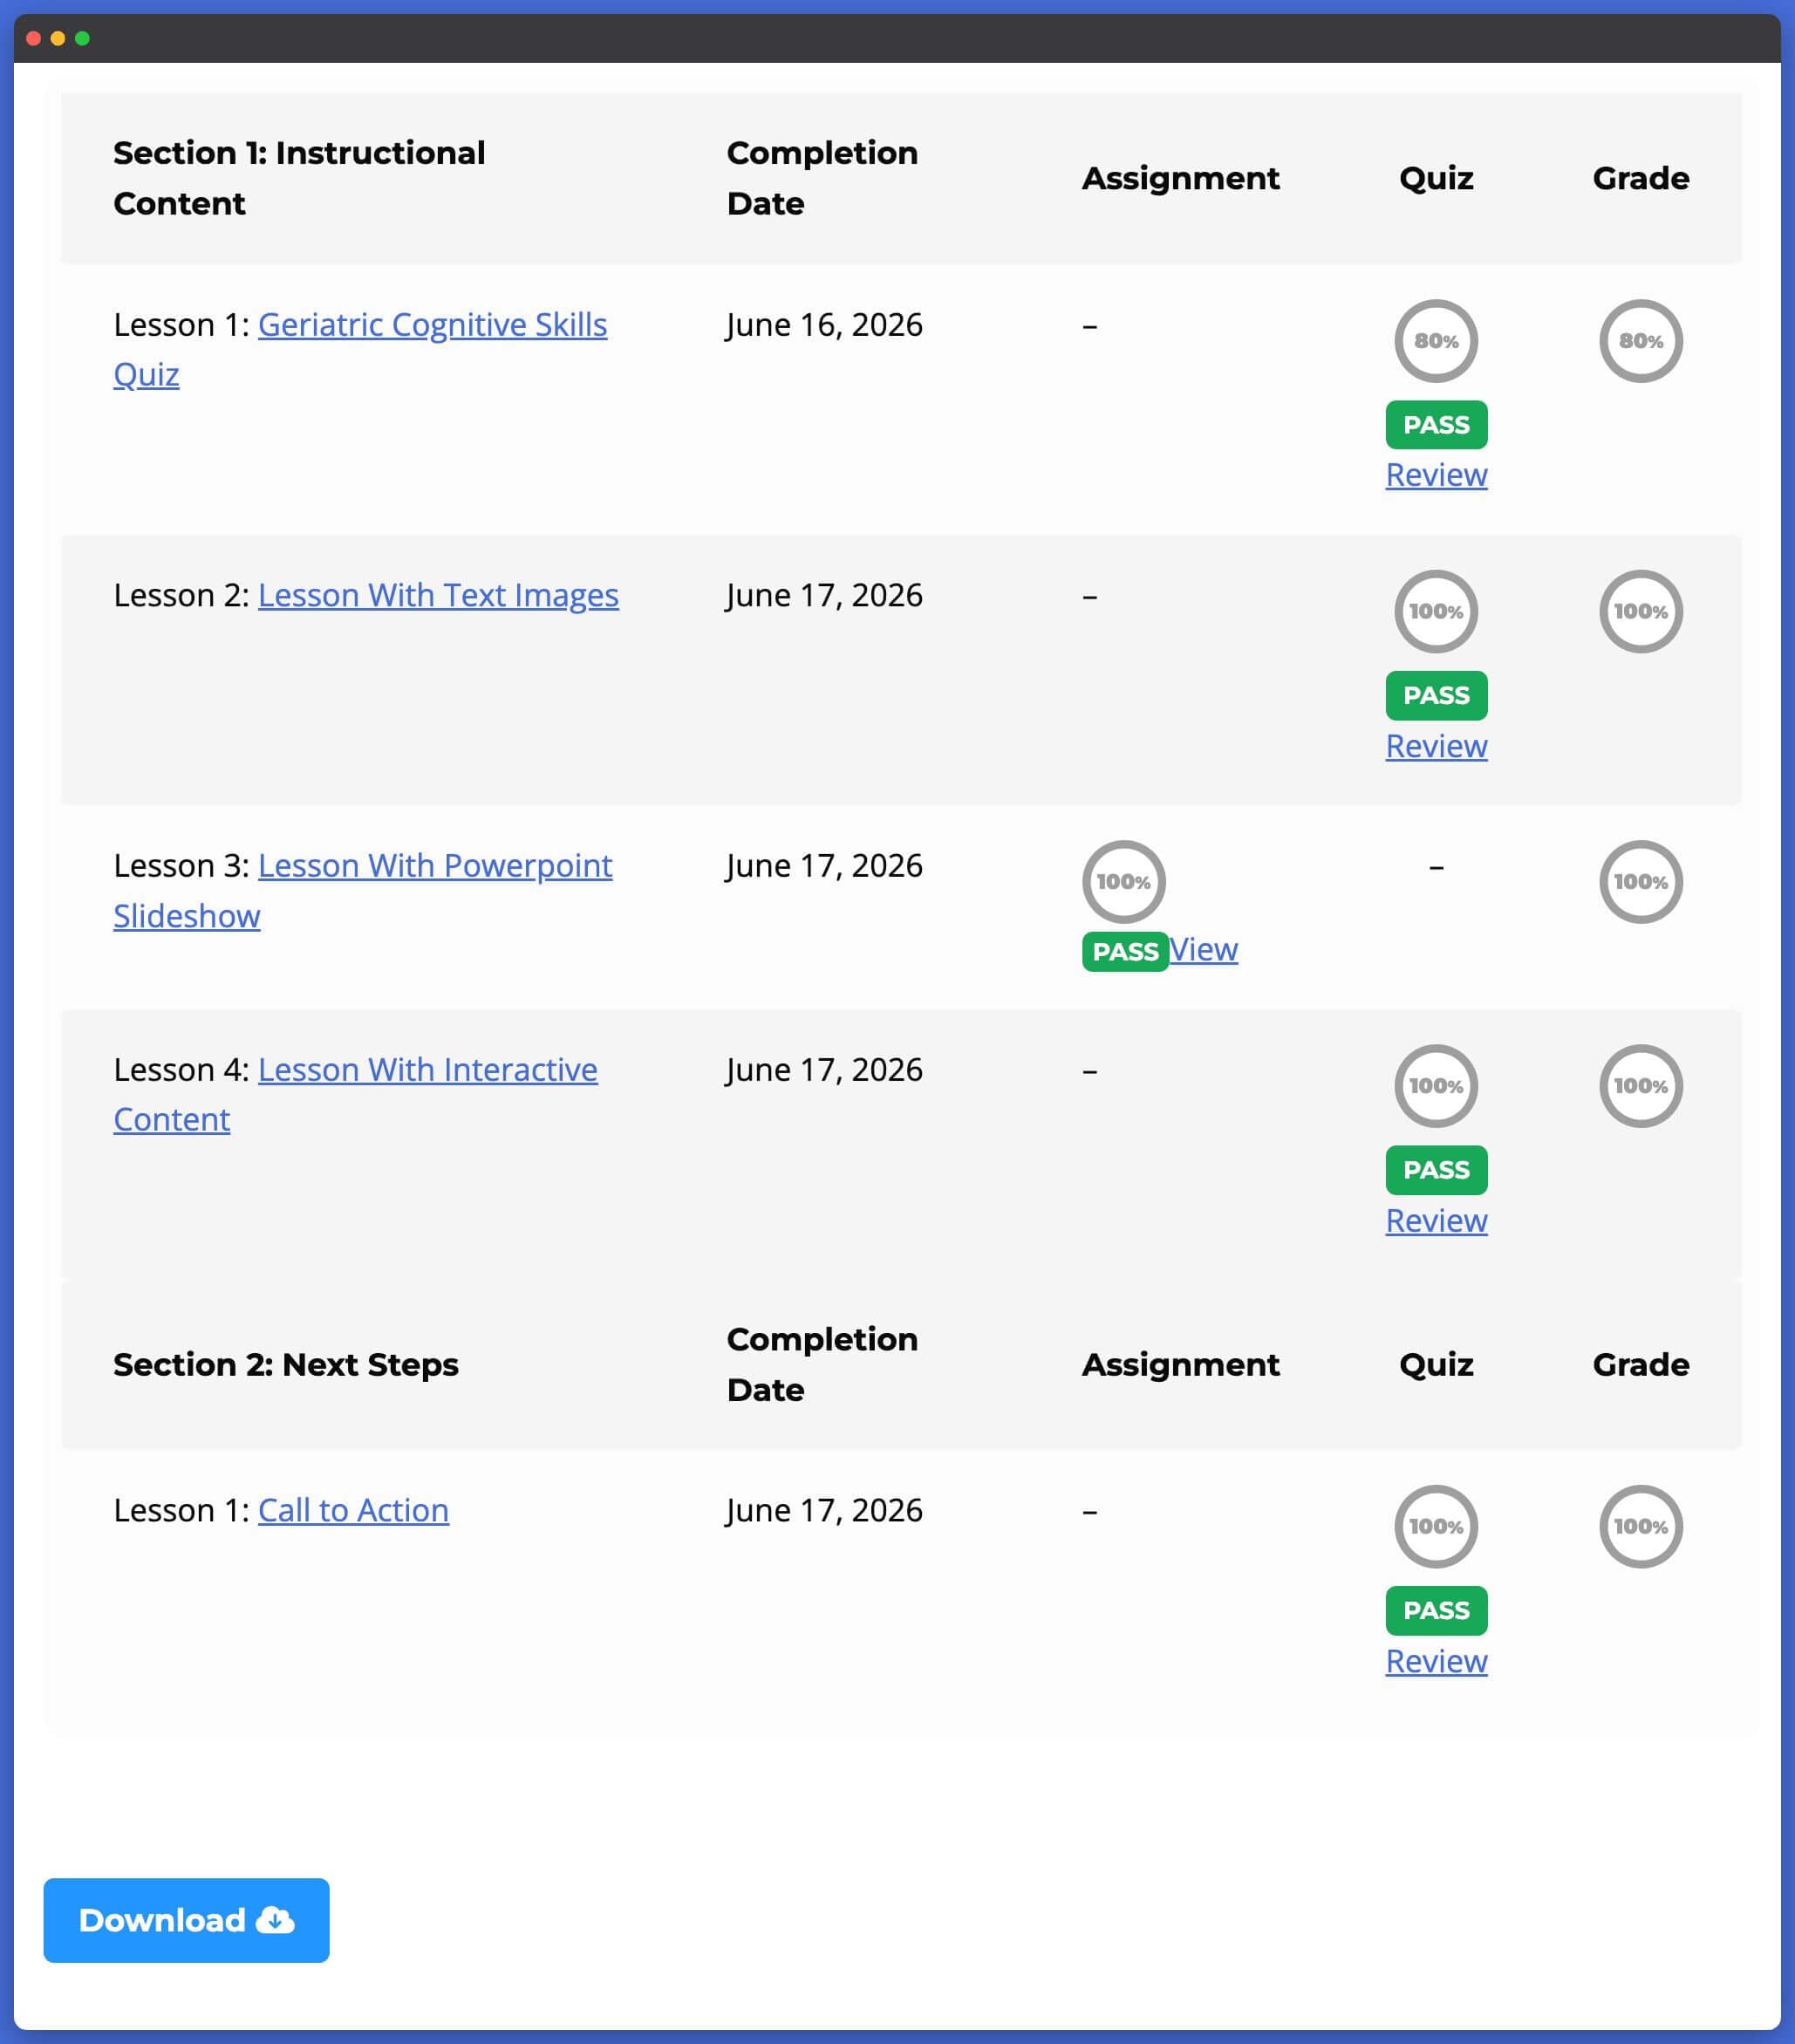Click Section 2: Next Steps heading
1795x2044 pixels.
[x=286, y=1365]
